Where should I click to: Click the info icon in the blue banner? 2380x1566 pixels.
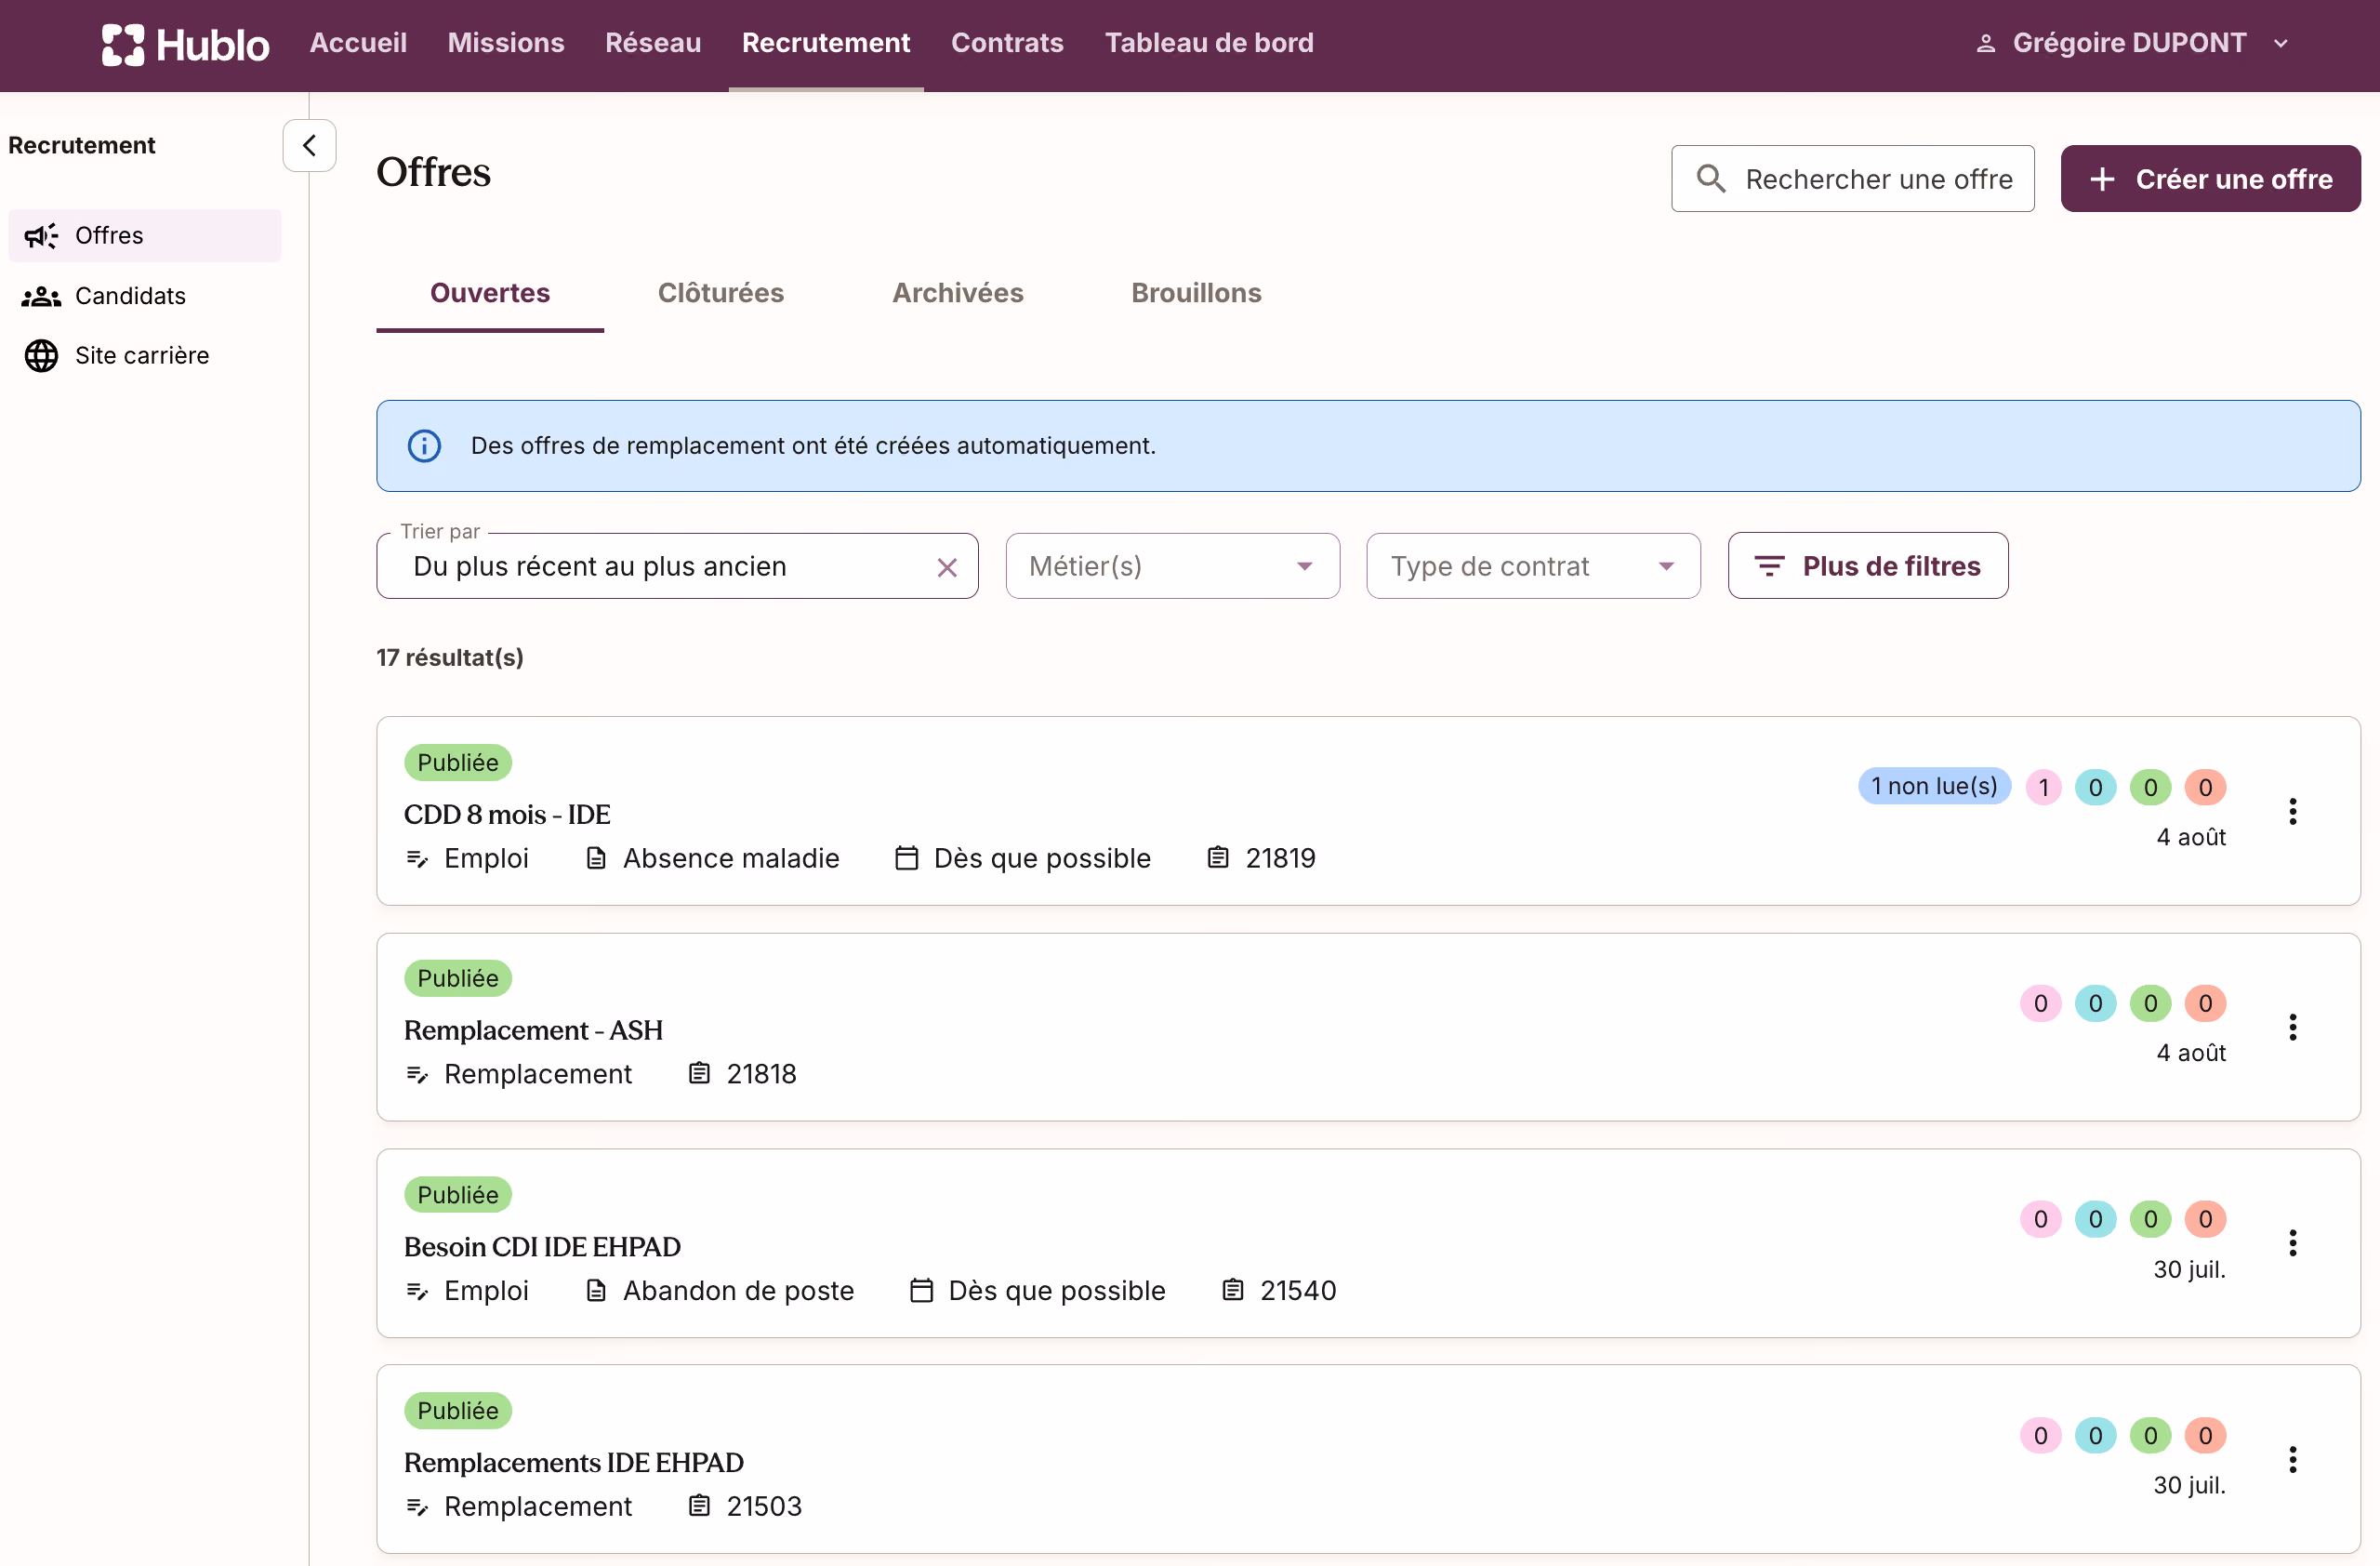(x=424, y=446)
